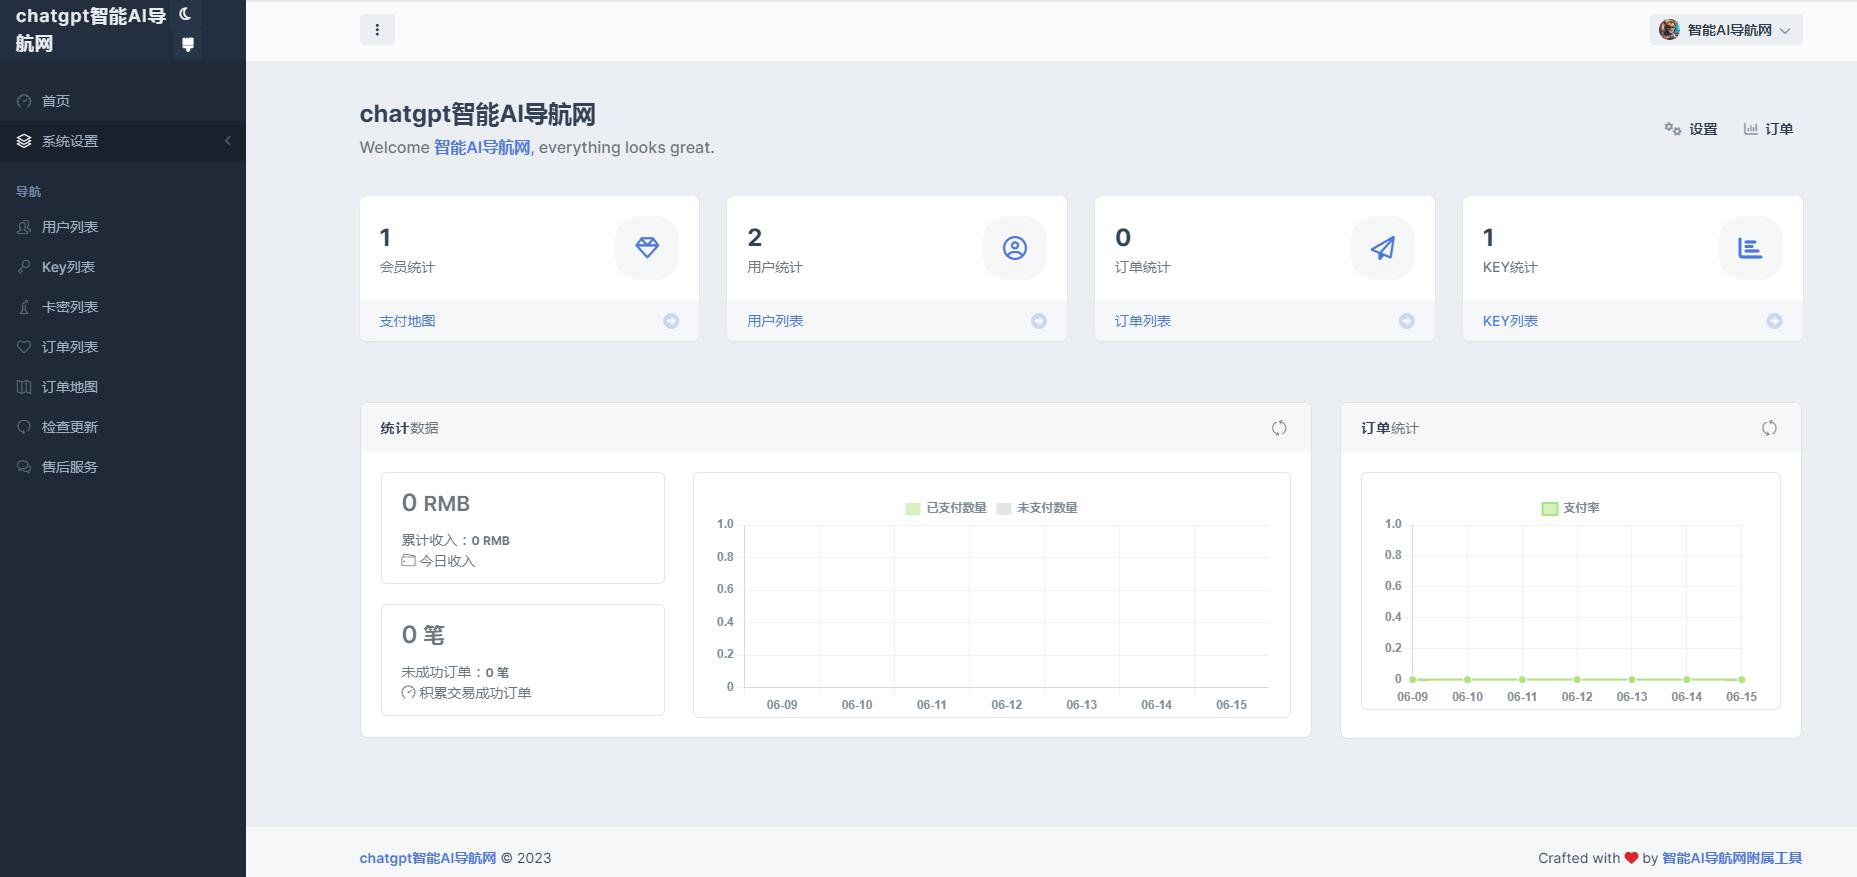Open KEY列表 card link

tap(1510, 321)
